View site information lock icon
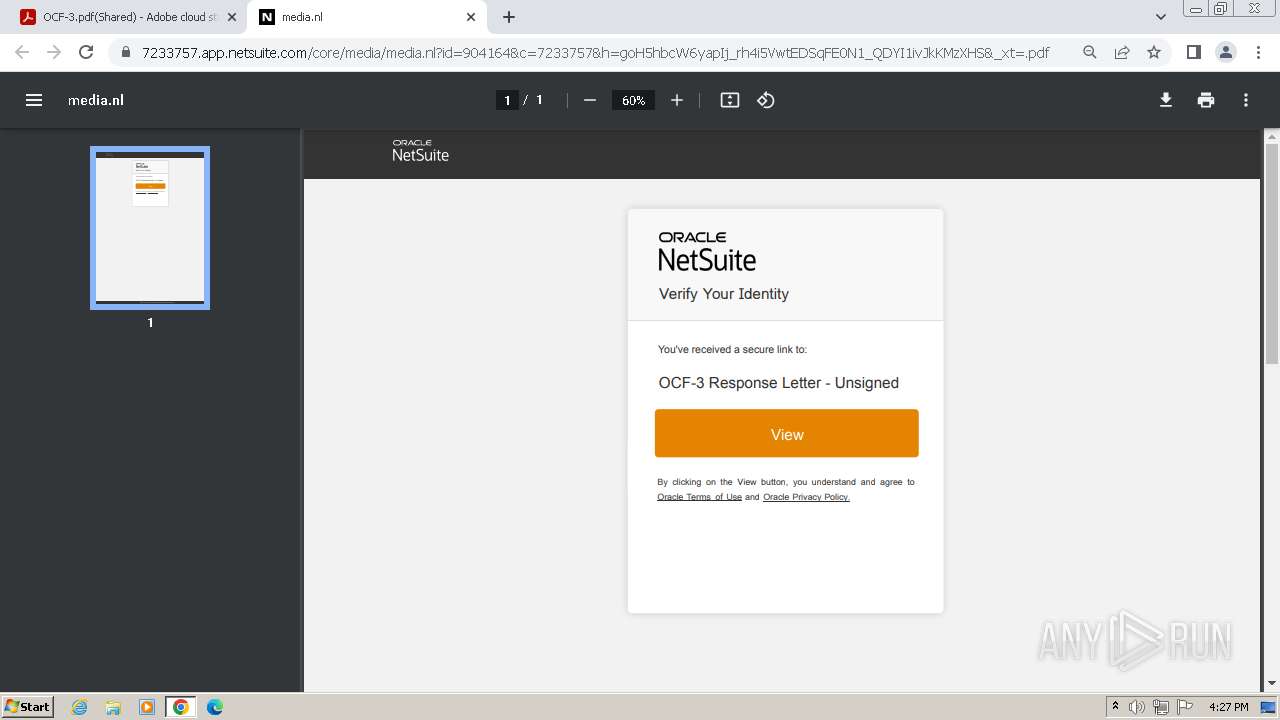 point(125,52)
